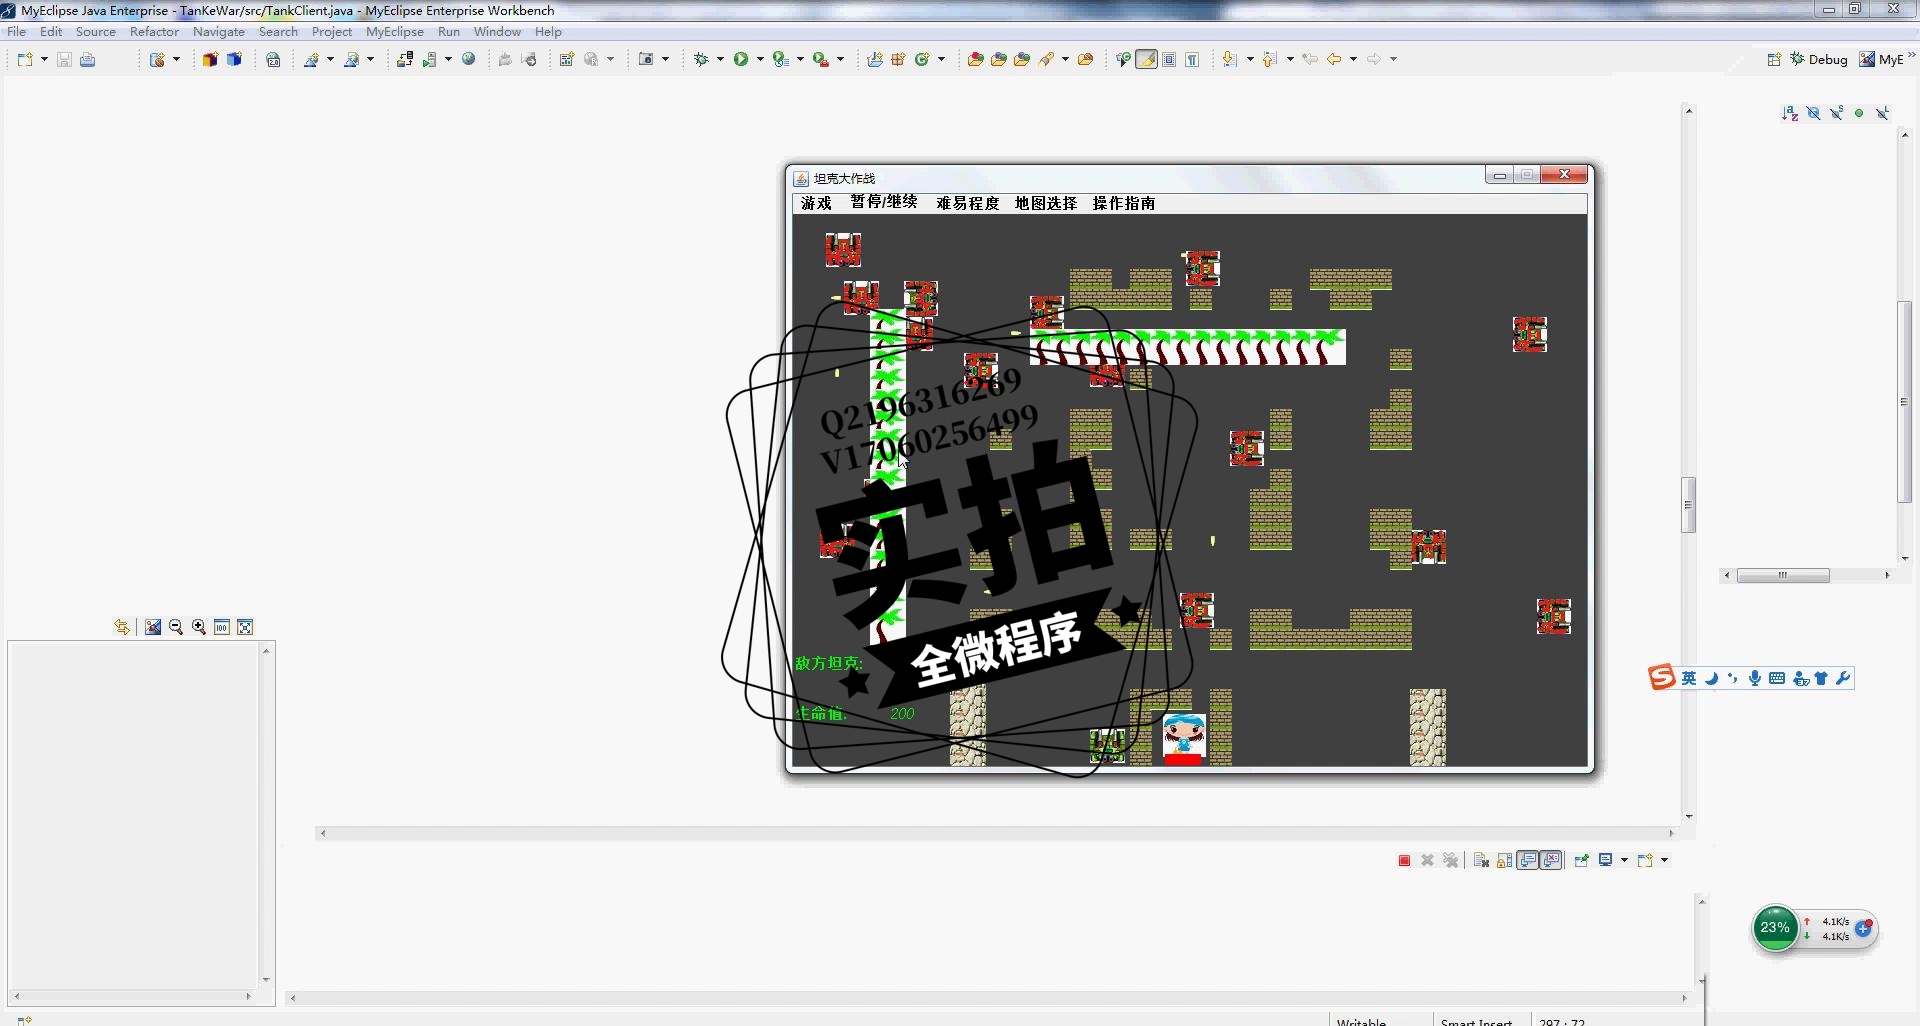The width and height of the screenshot is (1920, 1026).
Task: Click the Last Edit Location arrow icon
Action: tap(1310, 59)
